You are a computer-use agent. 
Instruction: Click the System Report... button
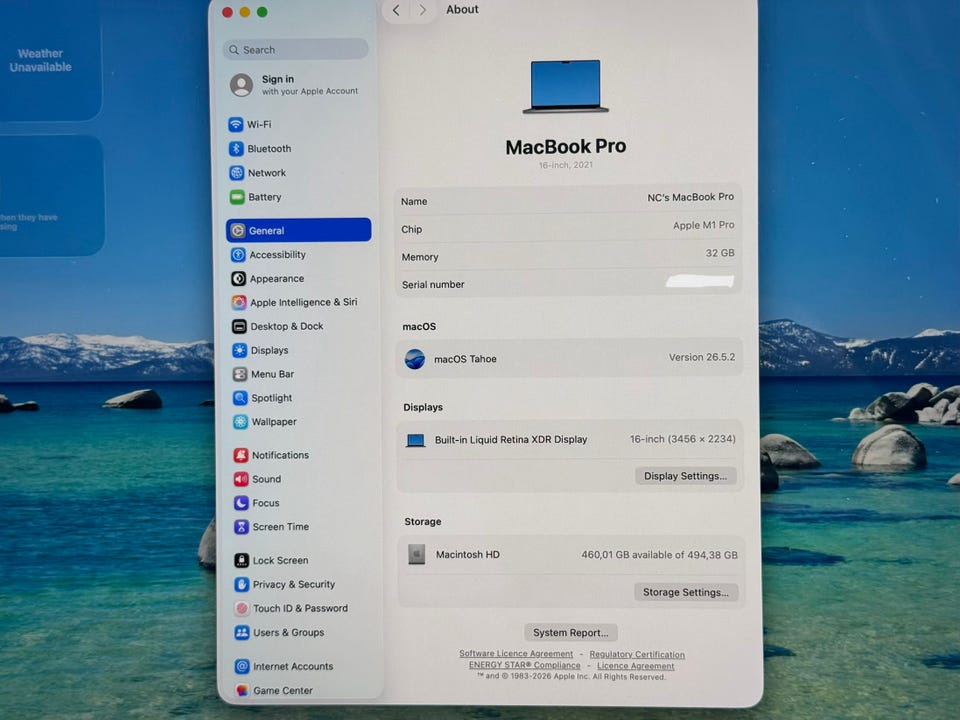coord(571,632)
